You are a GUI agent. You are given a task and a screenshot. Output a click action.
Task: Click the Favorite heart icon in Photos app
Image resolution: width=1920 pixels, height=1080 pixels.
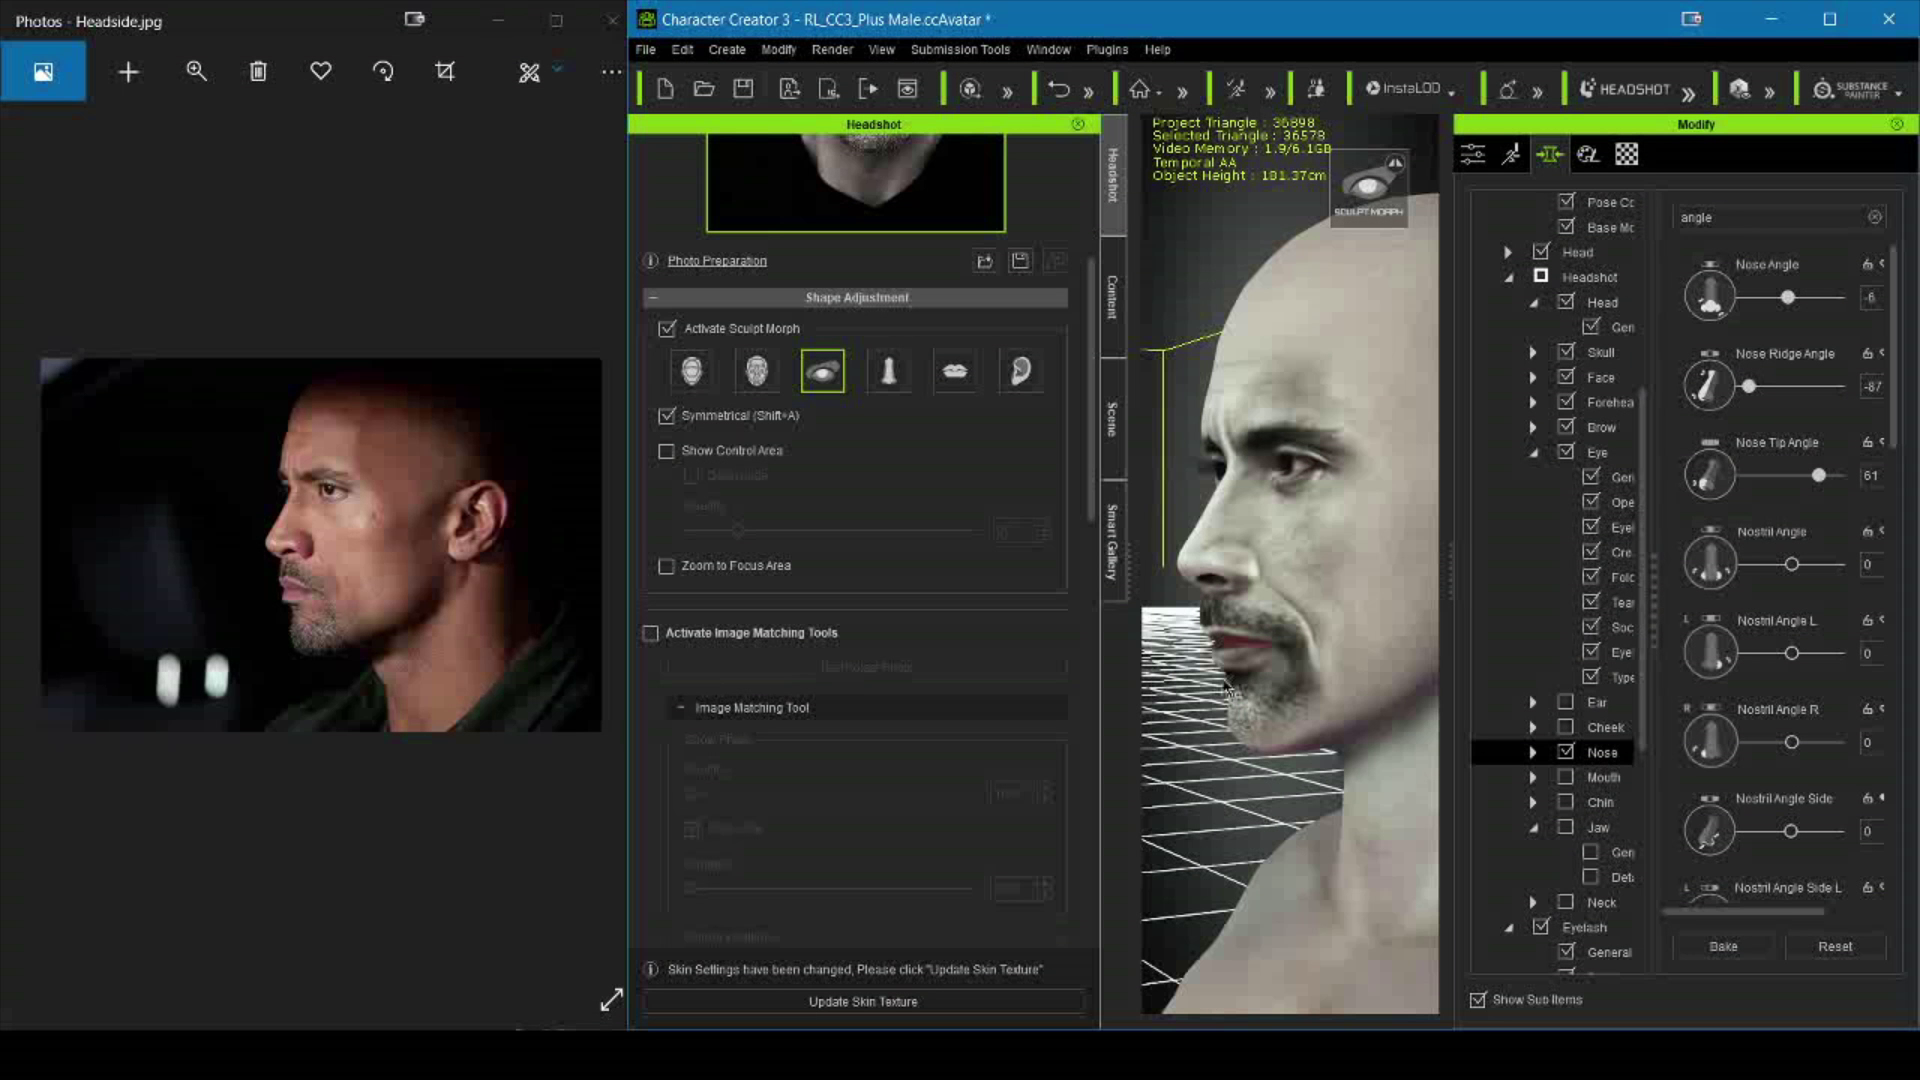coord(320,71)
